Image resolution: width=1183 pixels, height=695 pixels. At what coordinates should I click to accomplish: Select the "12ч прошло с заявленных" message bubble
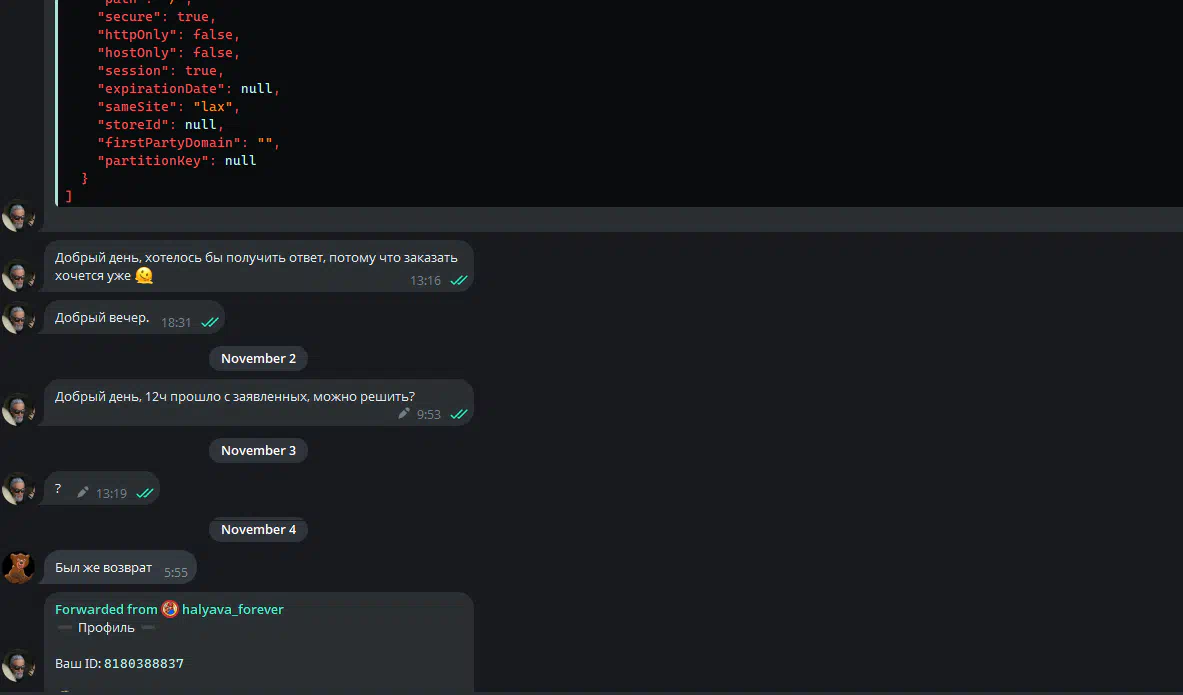click(235, 397)
